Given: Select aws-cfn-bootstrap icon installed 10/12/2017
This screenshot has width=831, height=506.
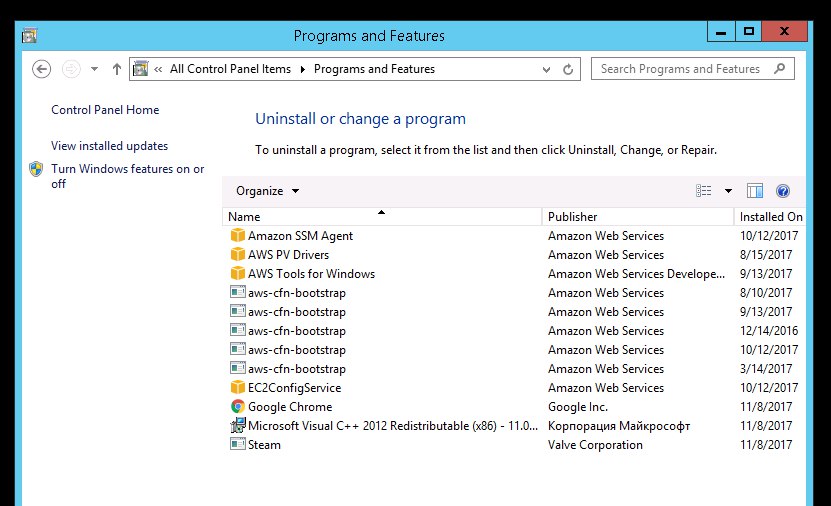Looking at the screenshot, I should point(237,350).
